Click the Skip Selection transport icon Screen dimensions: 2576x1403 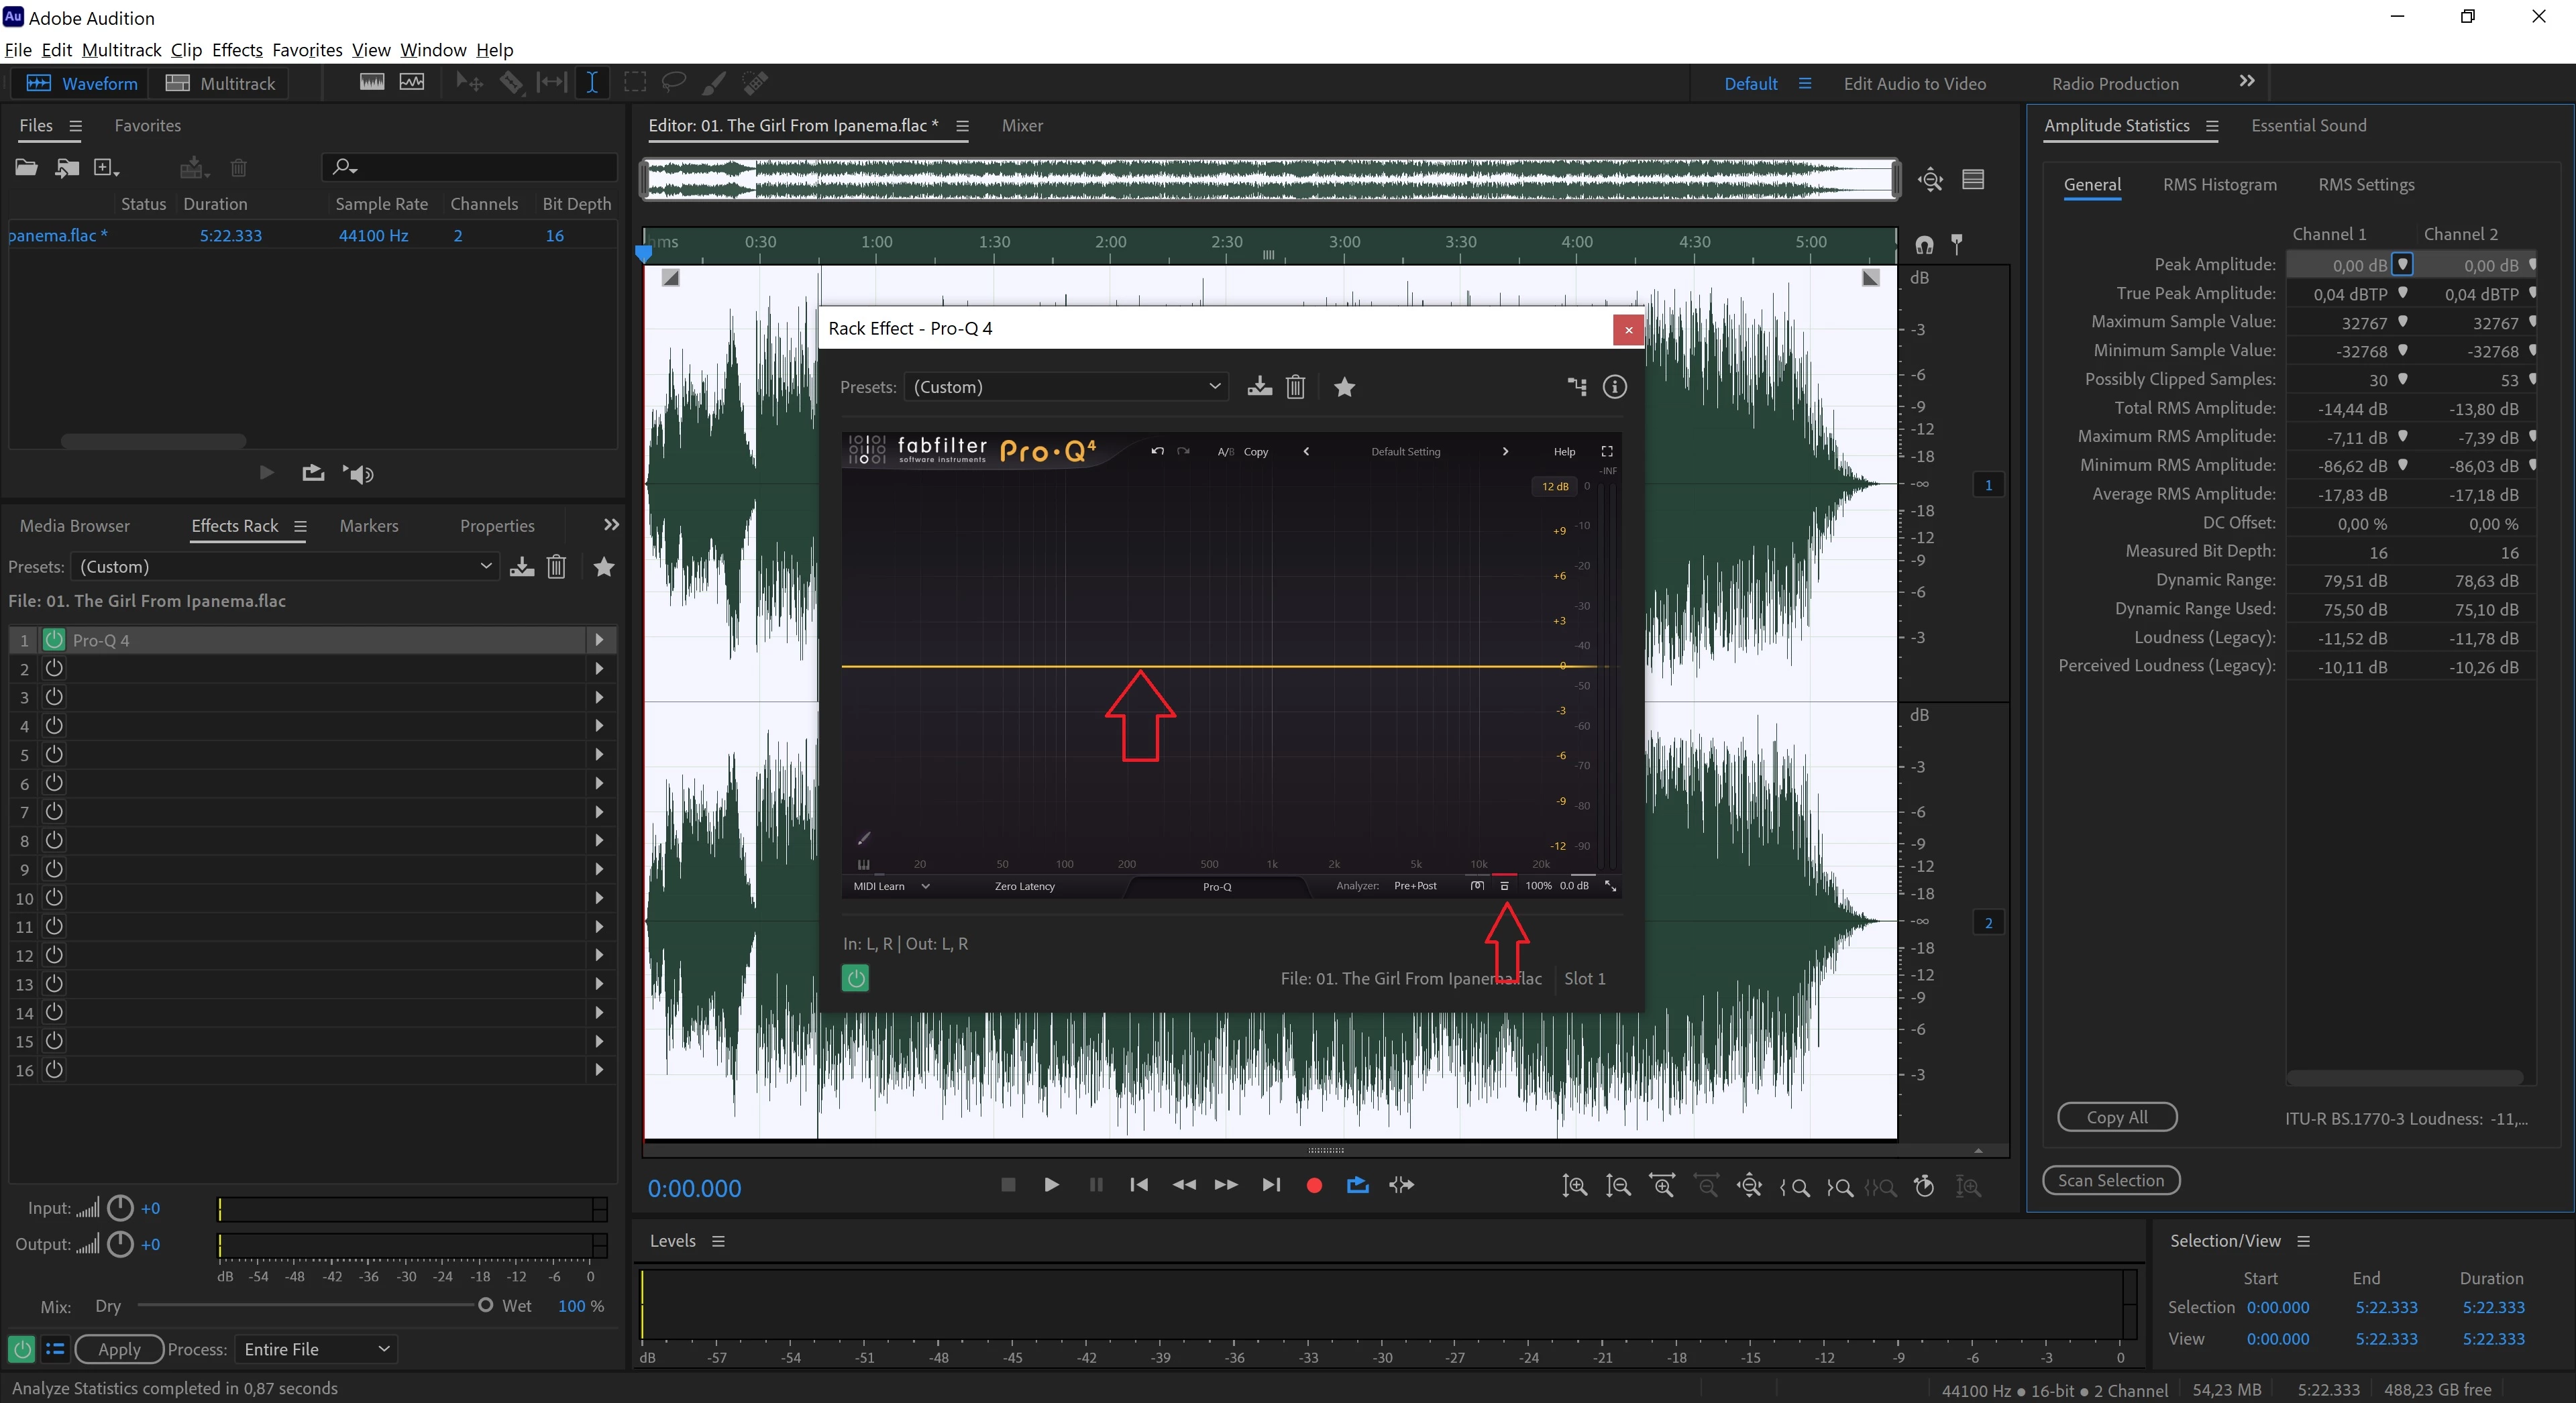(1402, 1185)
